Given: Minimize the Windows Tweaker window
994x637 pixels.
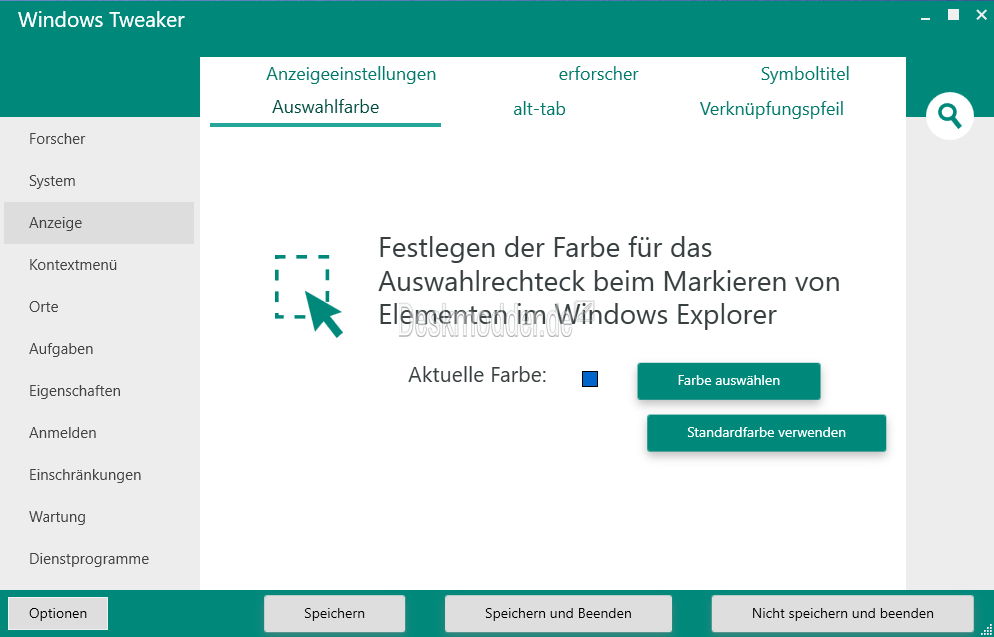Looking at the screenshot, I should tap(926, 19).
